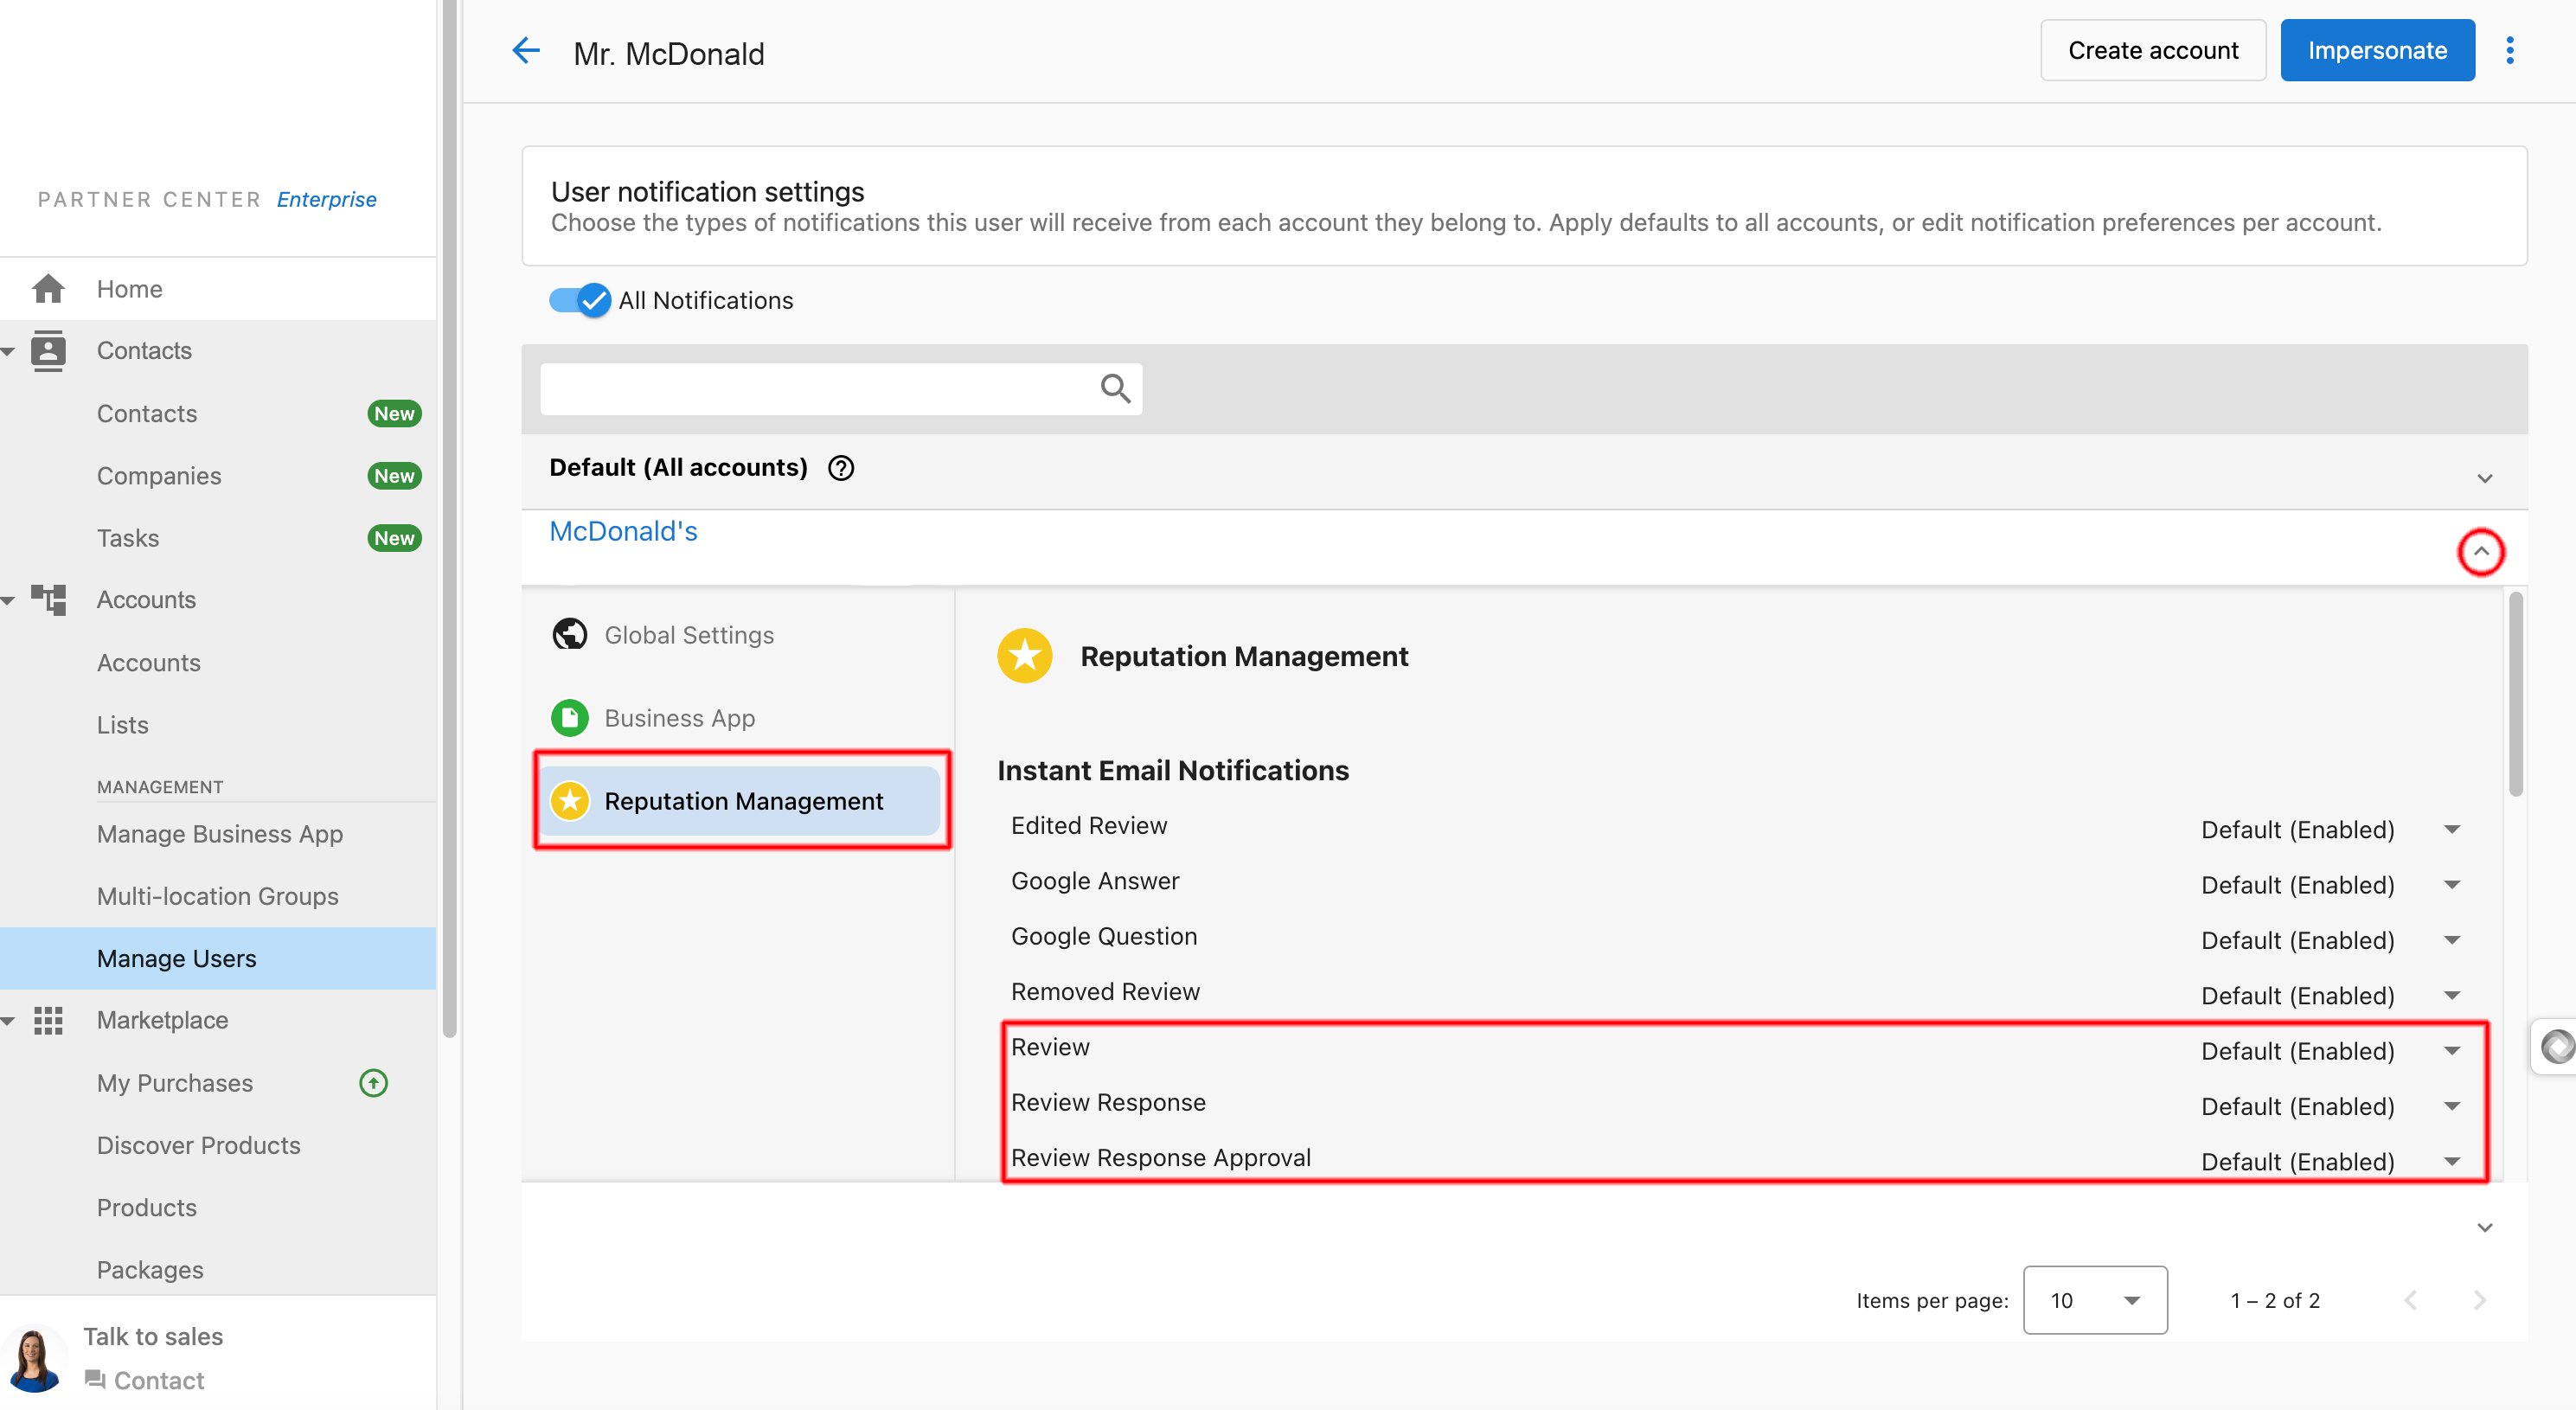Click the back arrow next to Mr. McDonald

[526, 51]
